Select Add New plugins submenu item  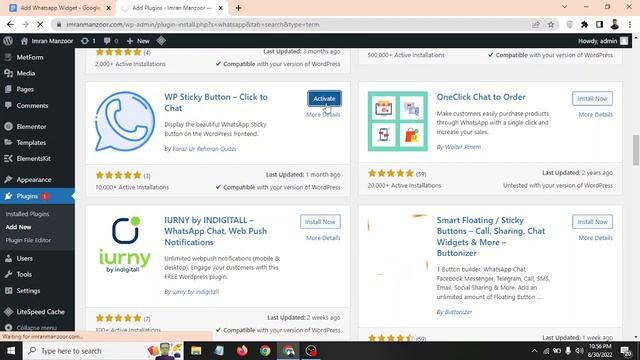coord(18,227)
